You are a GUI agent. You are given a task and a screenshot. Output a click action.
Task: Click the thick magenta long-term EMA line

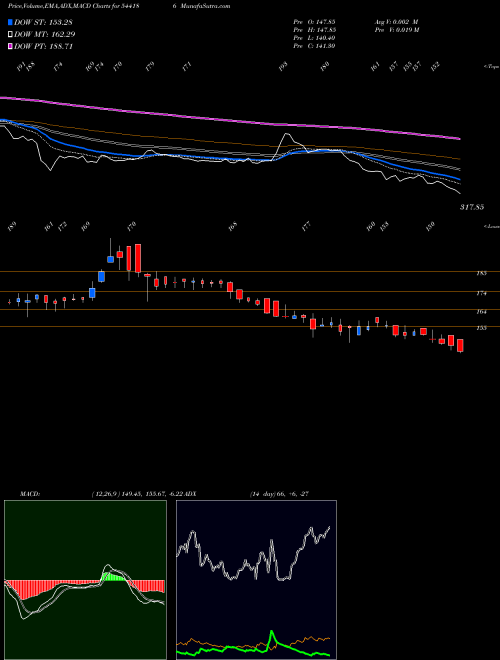click(231, 120)
